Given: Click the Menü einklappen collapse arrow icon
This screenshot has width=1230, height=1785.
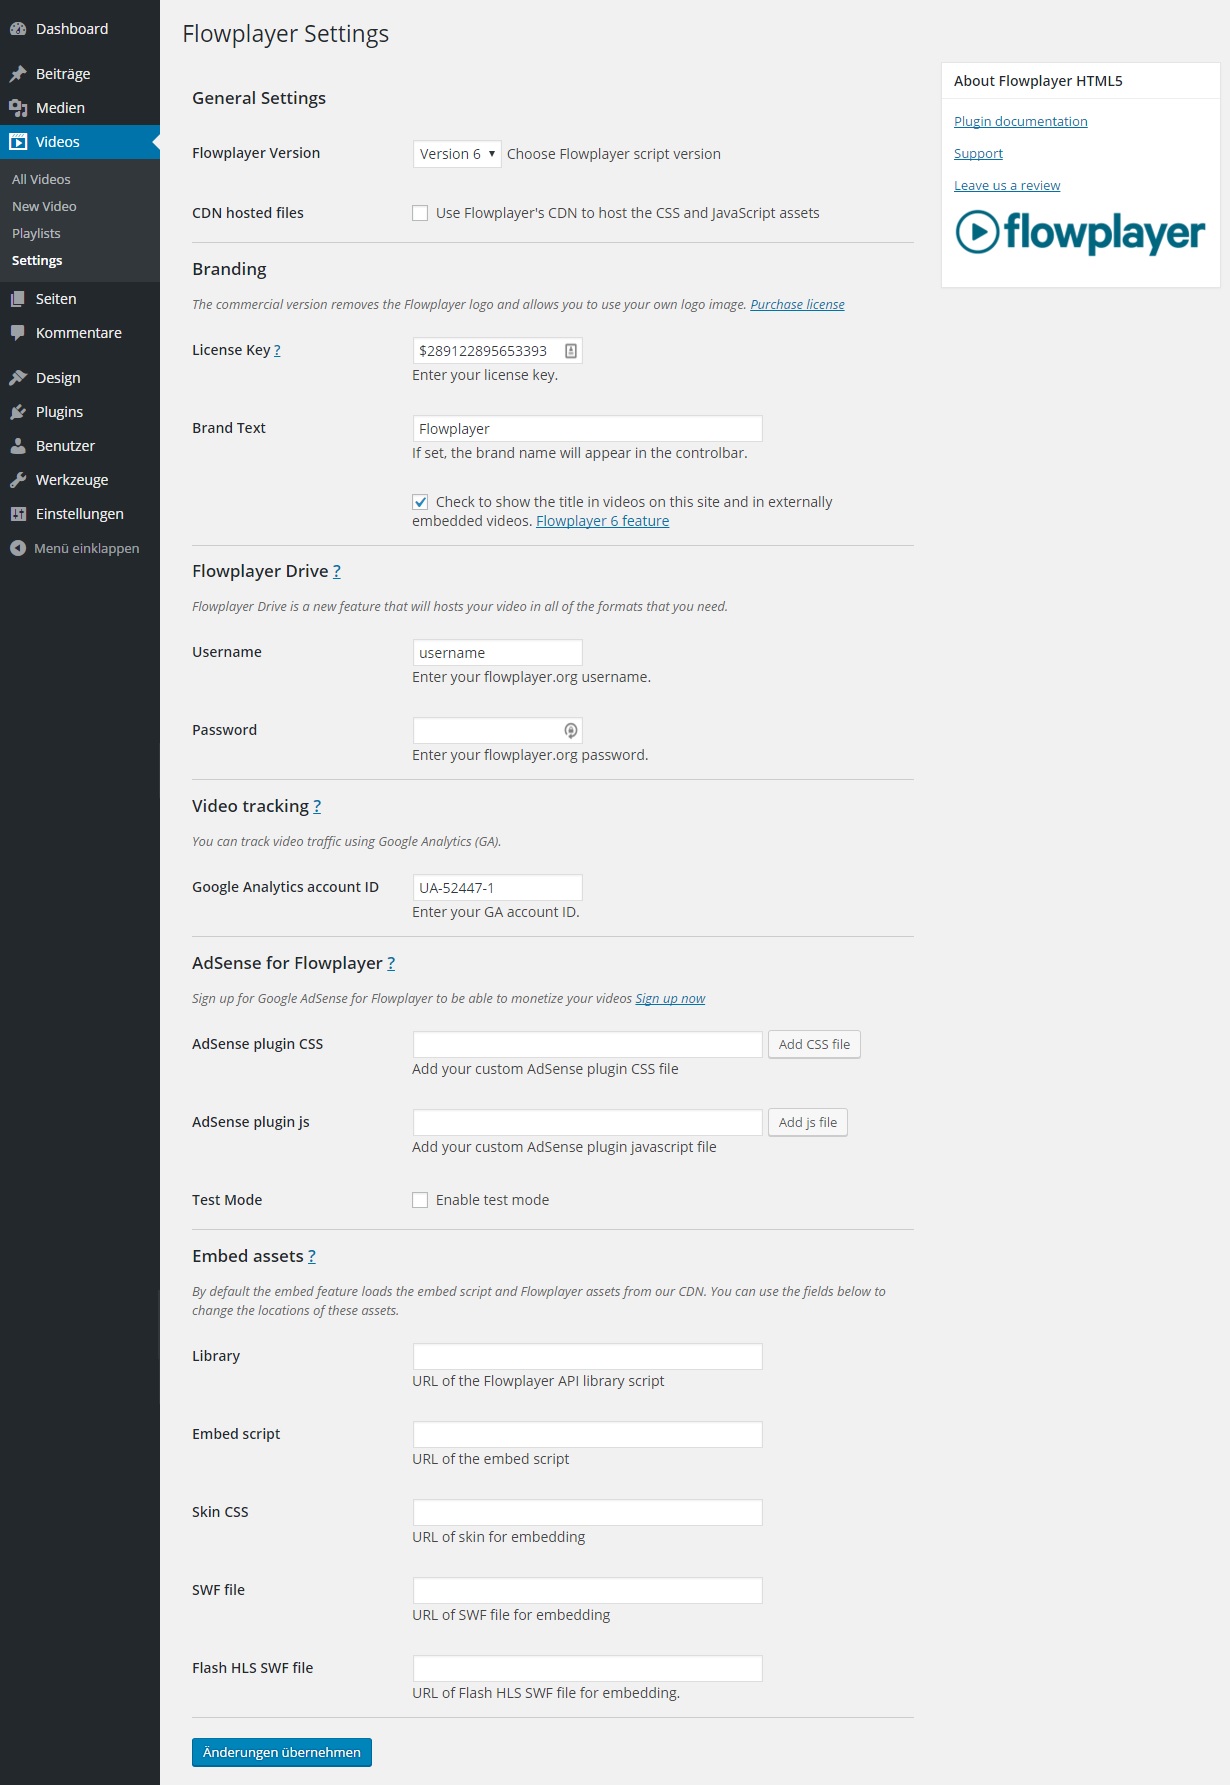Looking at the screenshot, I should 18,548.
